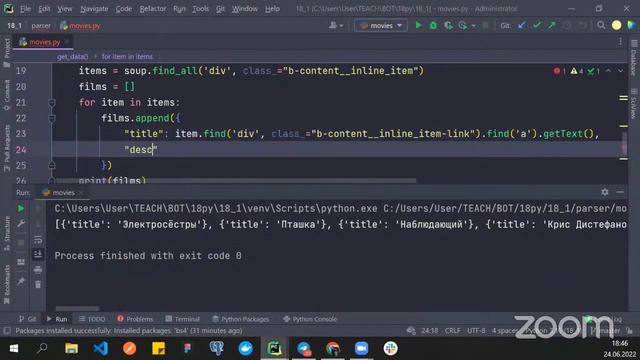
Task: Open SciView tool window on right
Action: point(633,104)
